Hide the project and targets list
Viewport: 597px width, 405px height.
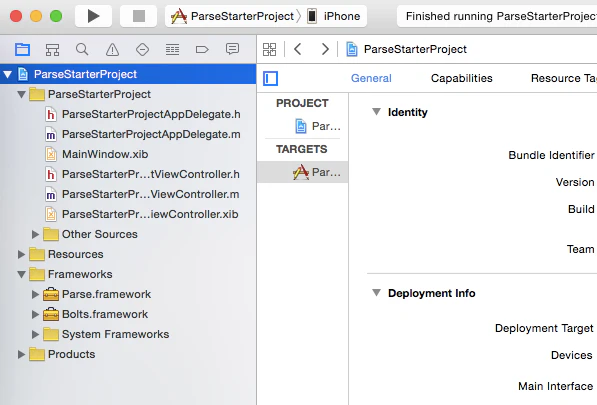click(270, 78)
